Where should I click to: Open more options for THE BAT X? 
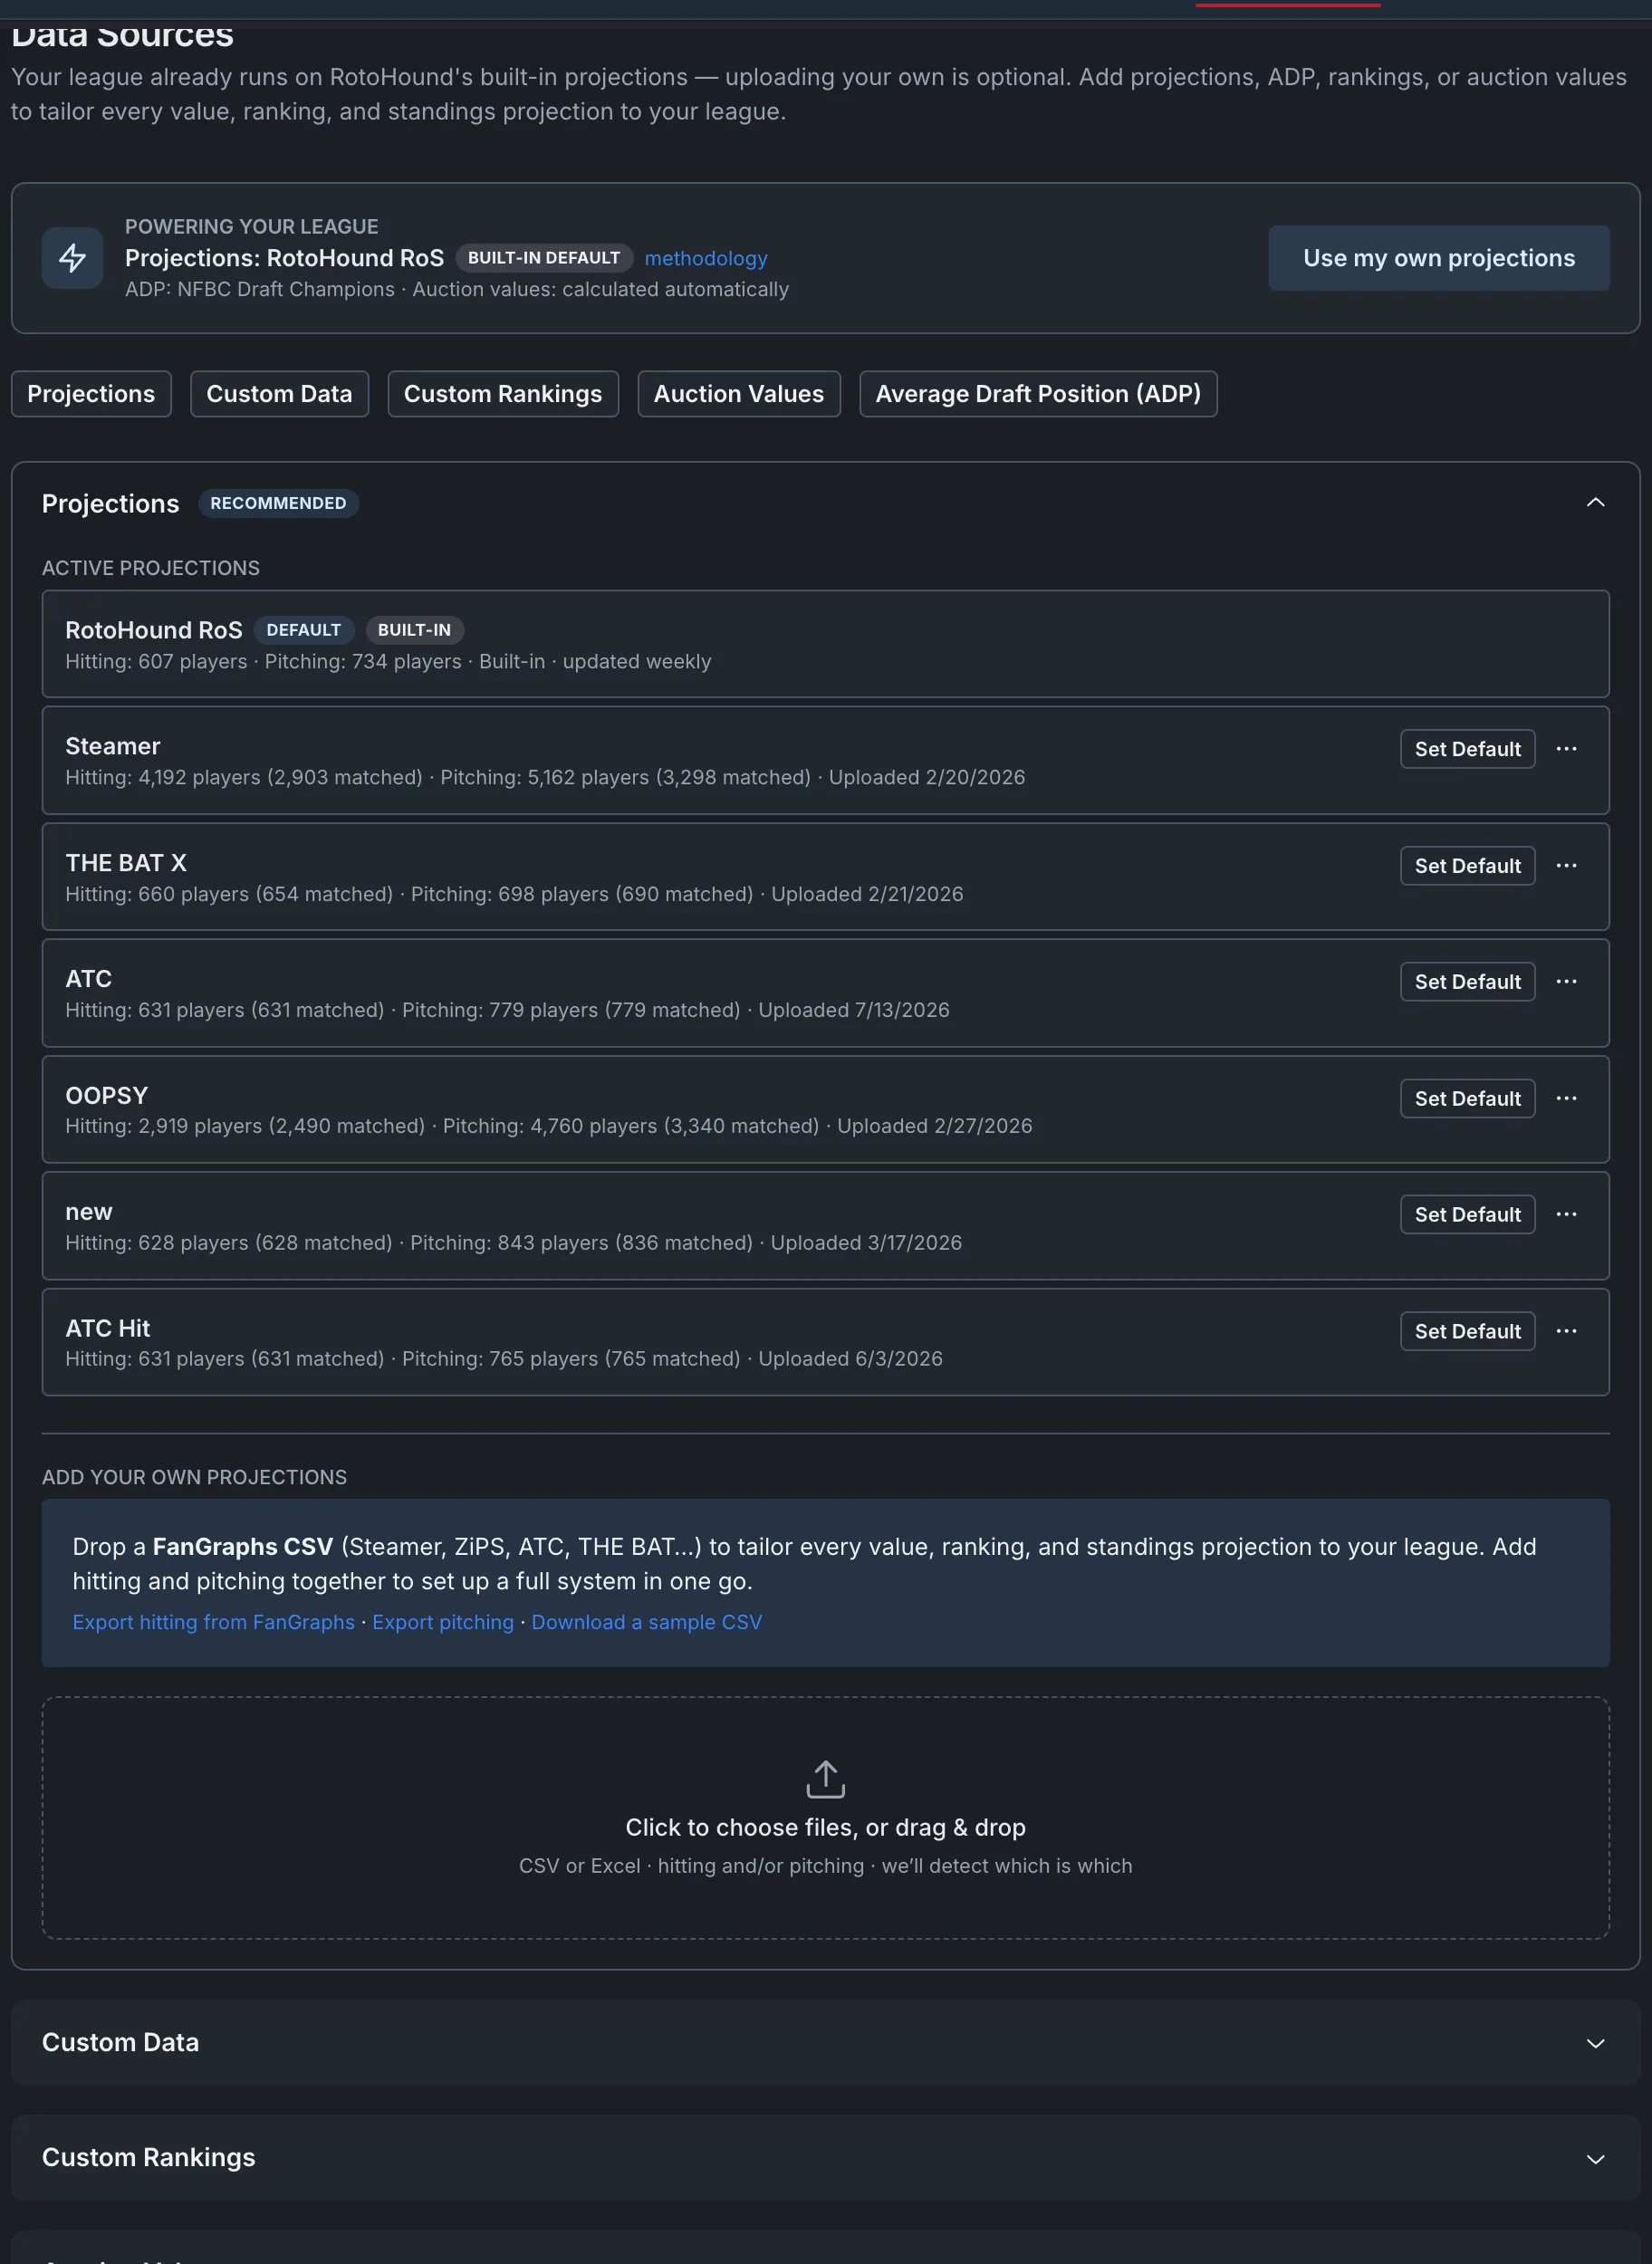tap(1566, 866)
